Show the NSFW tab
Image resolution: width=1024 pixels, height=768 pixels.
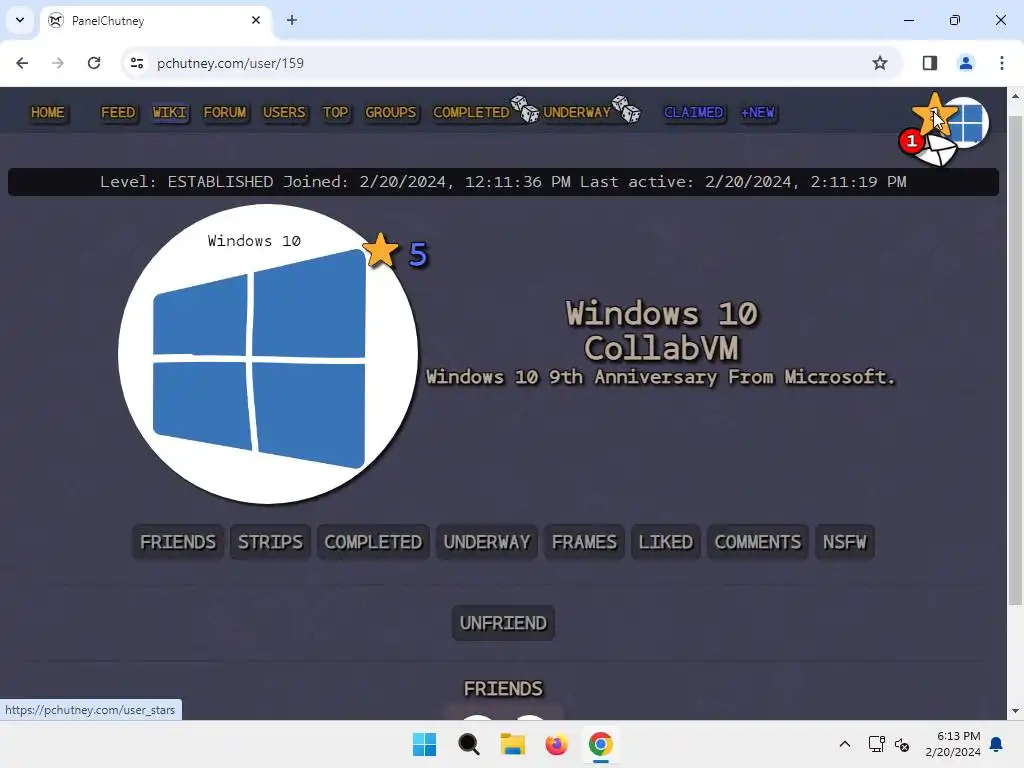pyautogui.click(x=844, y=542)
